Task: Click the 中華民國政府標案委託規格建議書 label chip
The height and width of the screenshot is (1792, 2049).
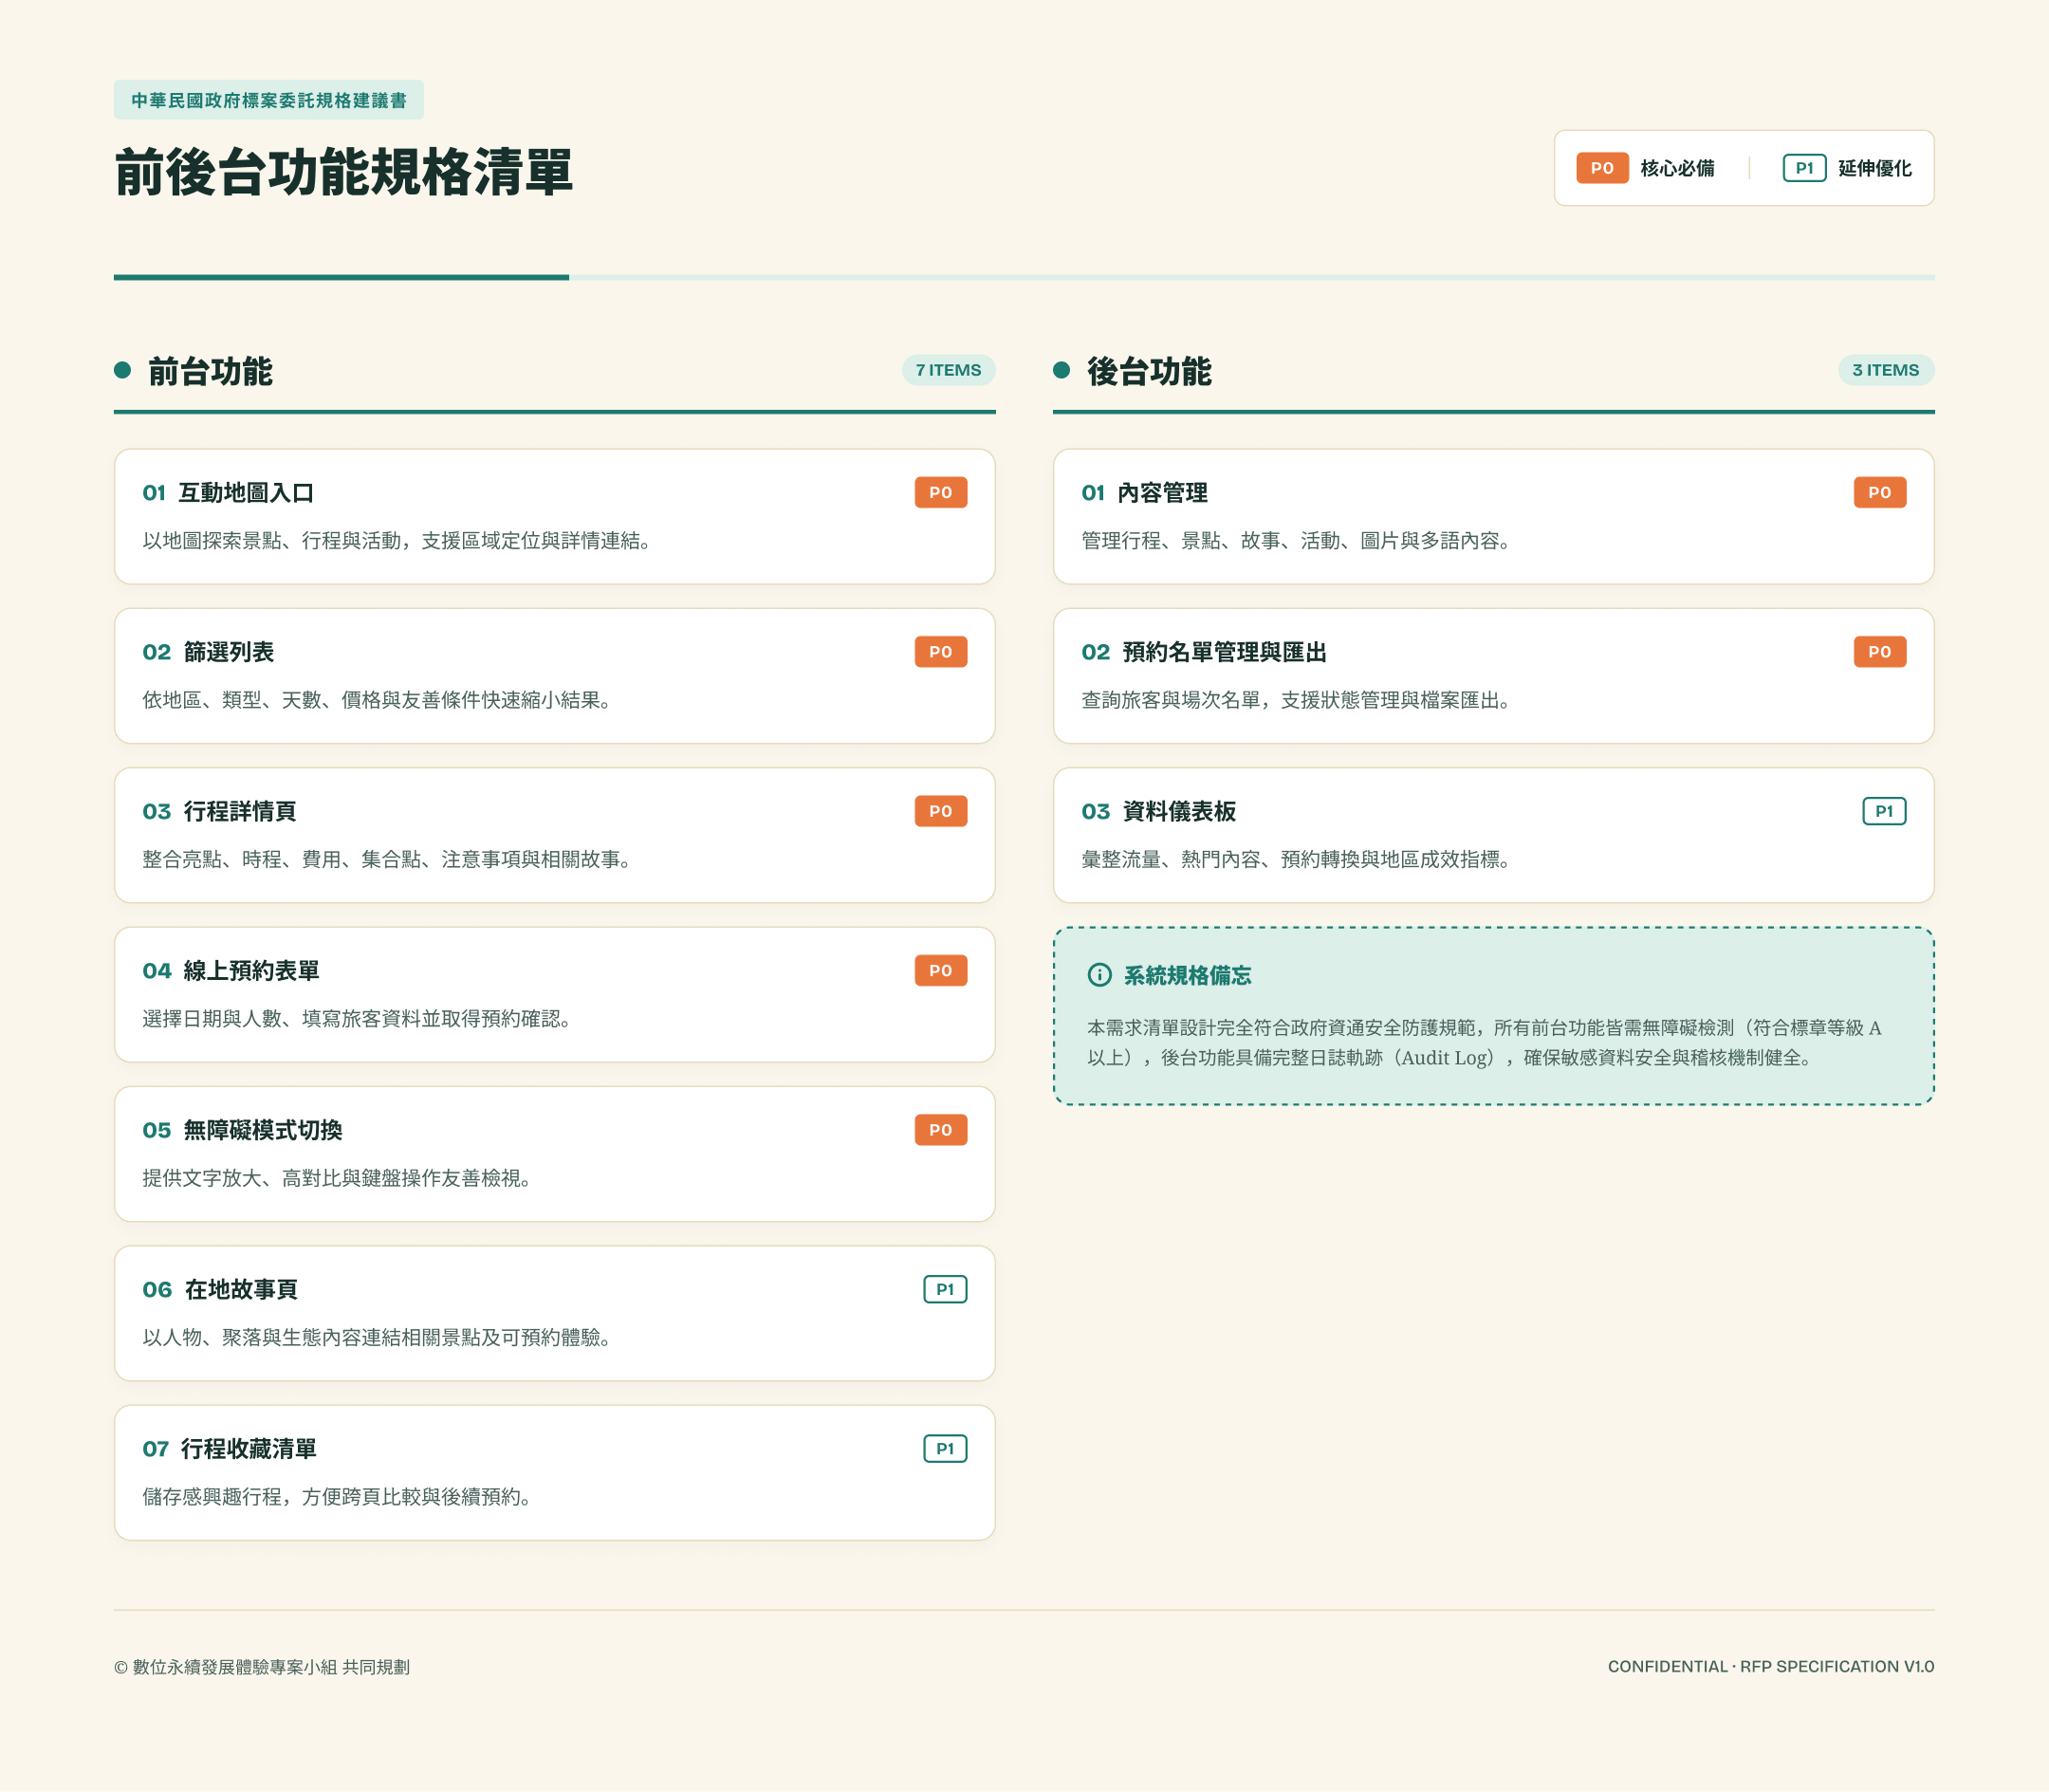Action: point(269,100)
